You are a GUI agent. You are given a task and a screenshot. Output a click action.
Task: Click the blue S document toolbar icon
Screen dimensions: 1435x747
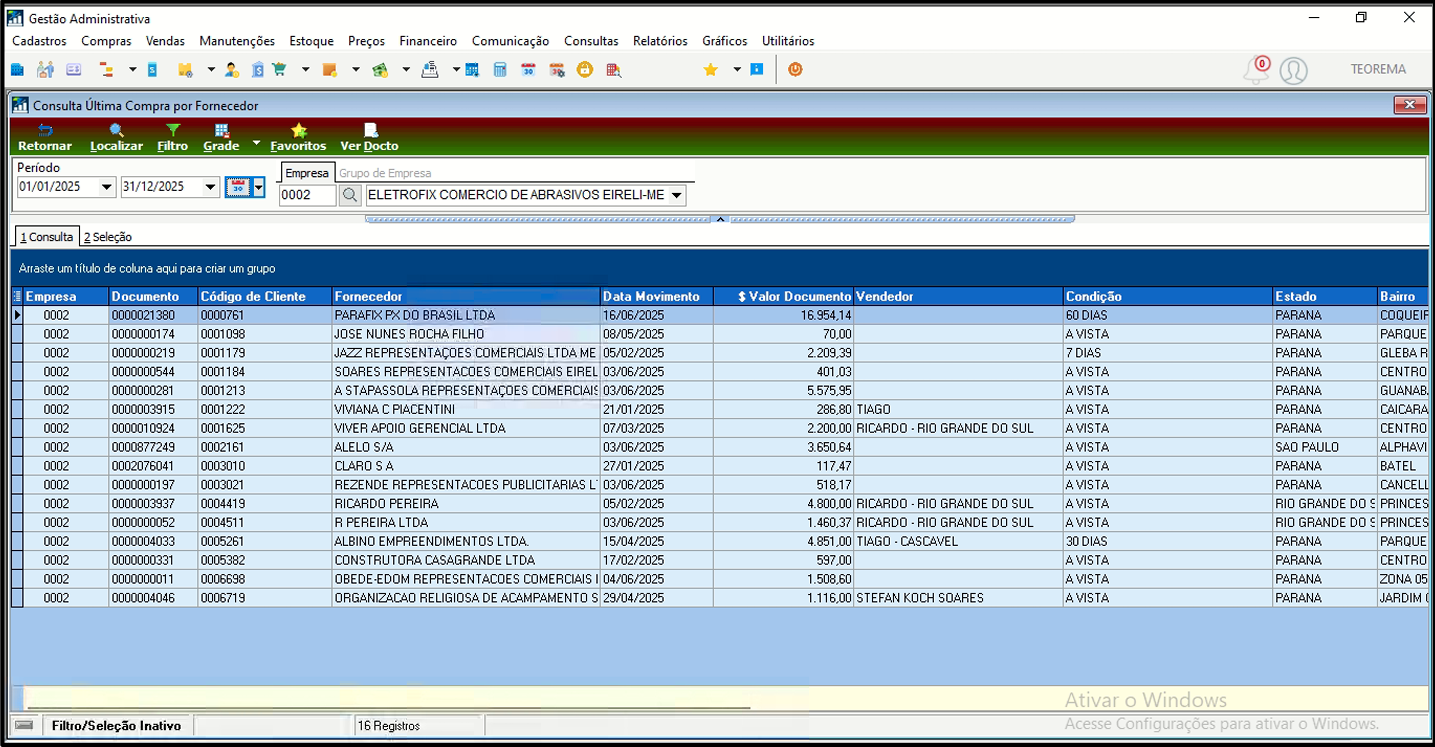pyautogui.click(x=153, y=70)
